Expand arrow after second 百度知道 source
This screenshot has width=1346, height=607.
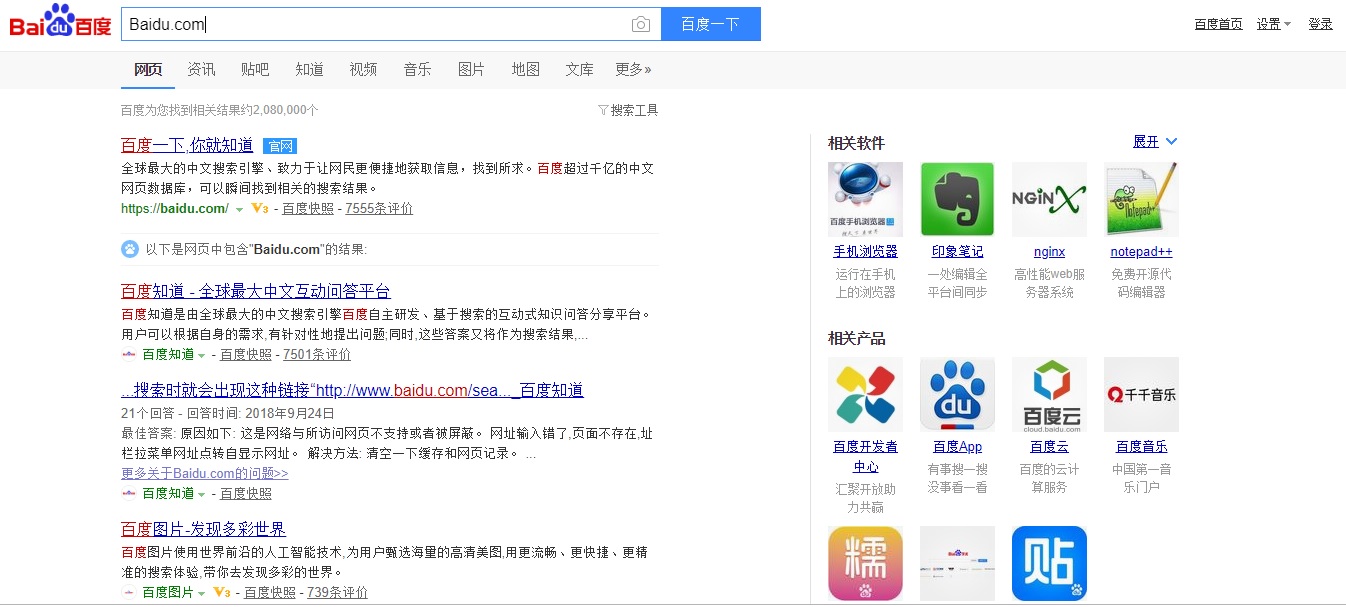tap(201, 494)
